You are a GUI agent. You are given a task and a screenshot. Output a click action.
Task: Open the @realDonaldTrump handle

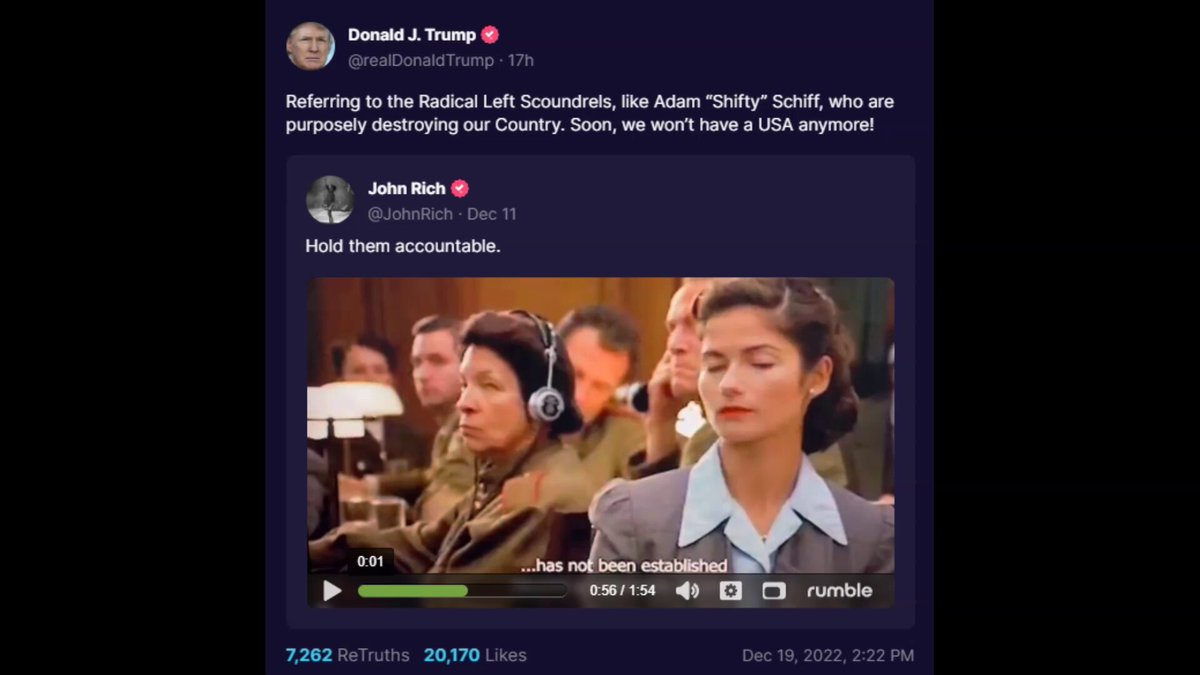click(x=421, y=61)
